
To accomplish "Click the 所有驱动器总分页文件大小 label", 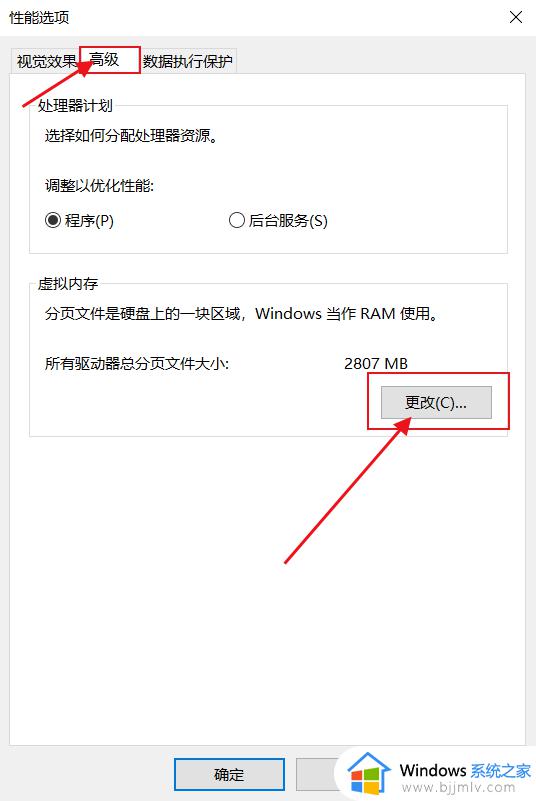I will coord(137,364).
